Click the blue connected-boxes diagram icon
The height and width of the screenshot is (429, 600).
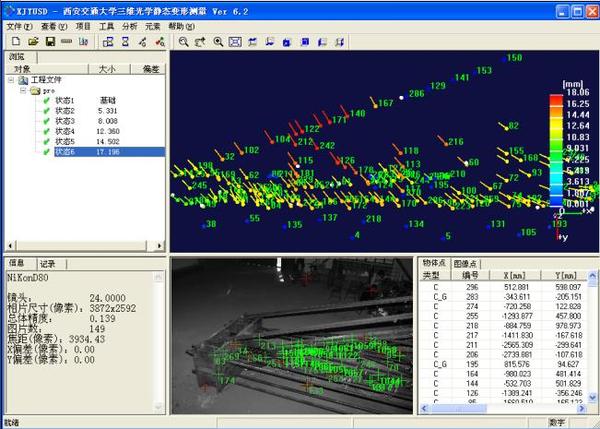(x=108, y=42)
